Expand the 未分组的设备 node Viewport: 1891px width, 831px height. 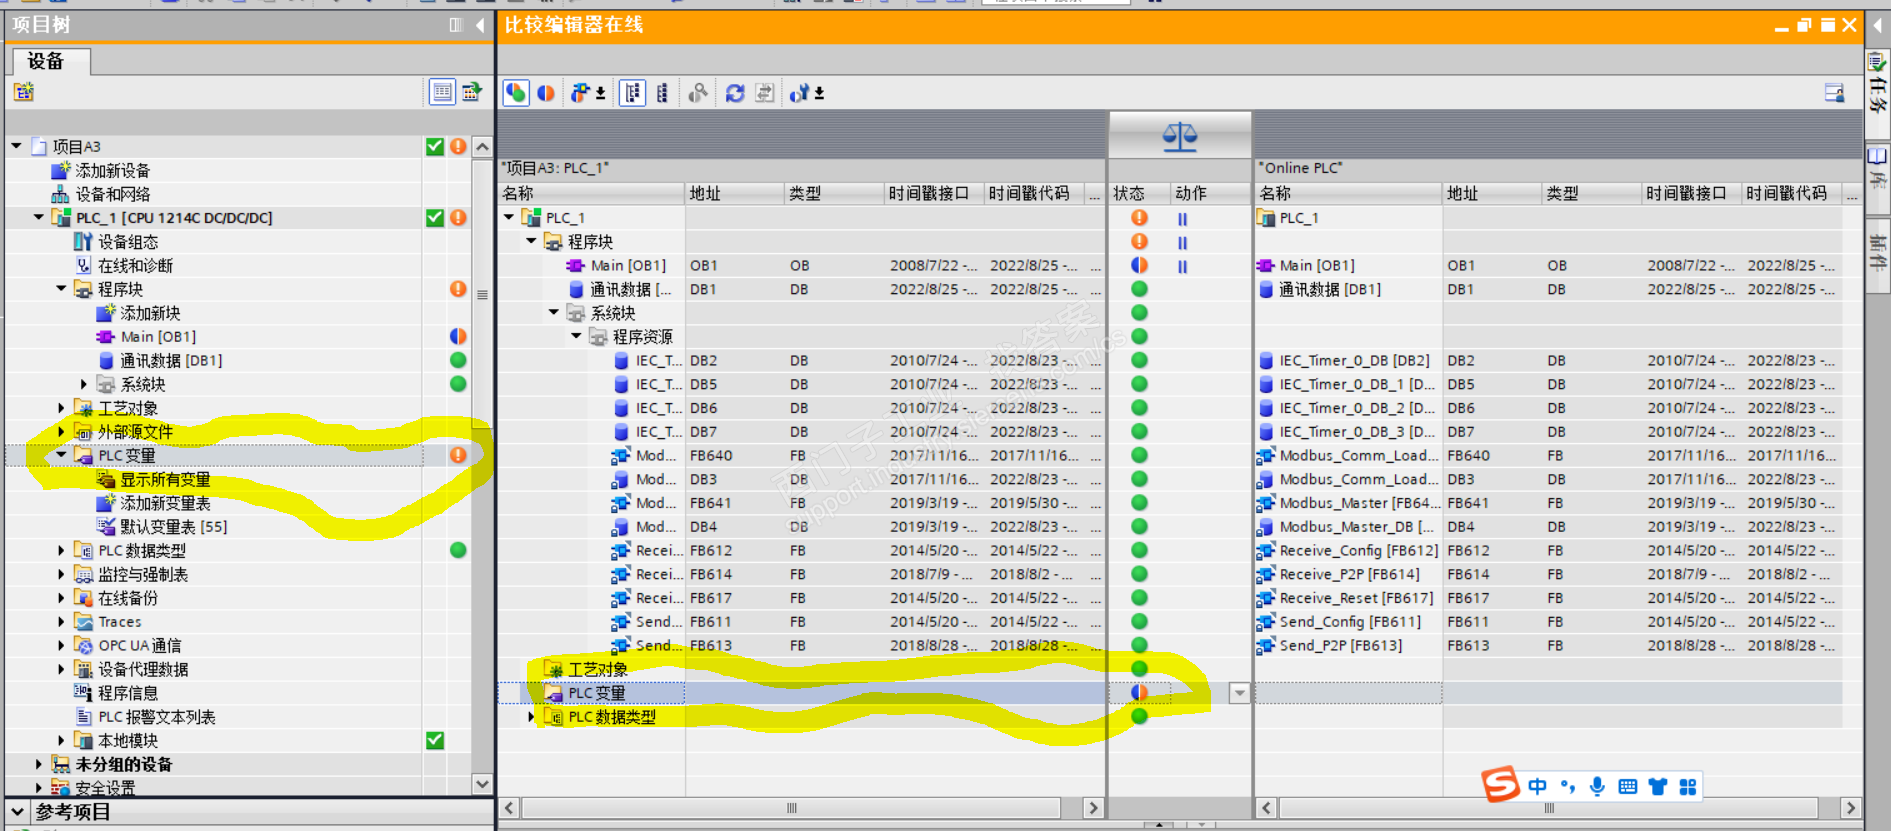click(x=38, y=764)
